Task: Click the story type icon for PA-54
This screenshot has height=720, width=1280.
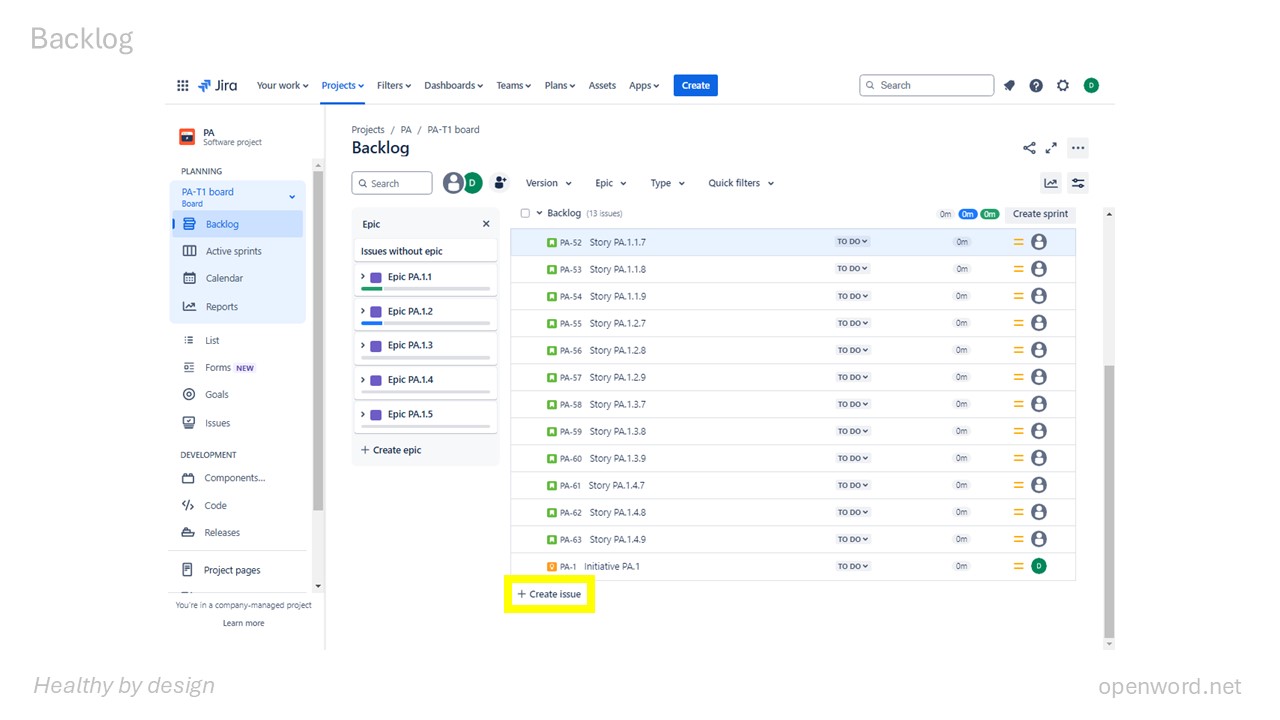Action: [551, 297]
